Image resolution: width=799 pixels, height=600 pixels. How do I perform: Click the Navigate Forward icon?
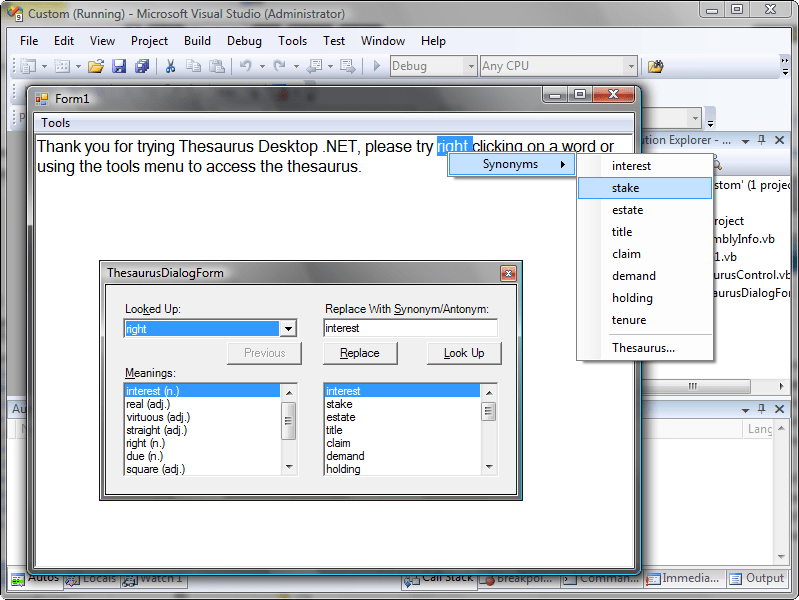[x=348, y=66]
